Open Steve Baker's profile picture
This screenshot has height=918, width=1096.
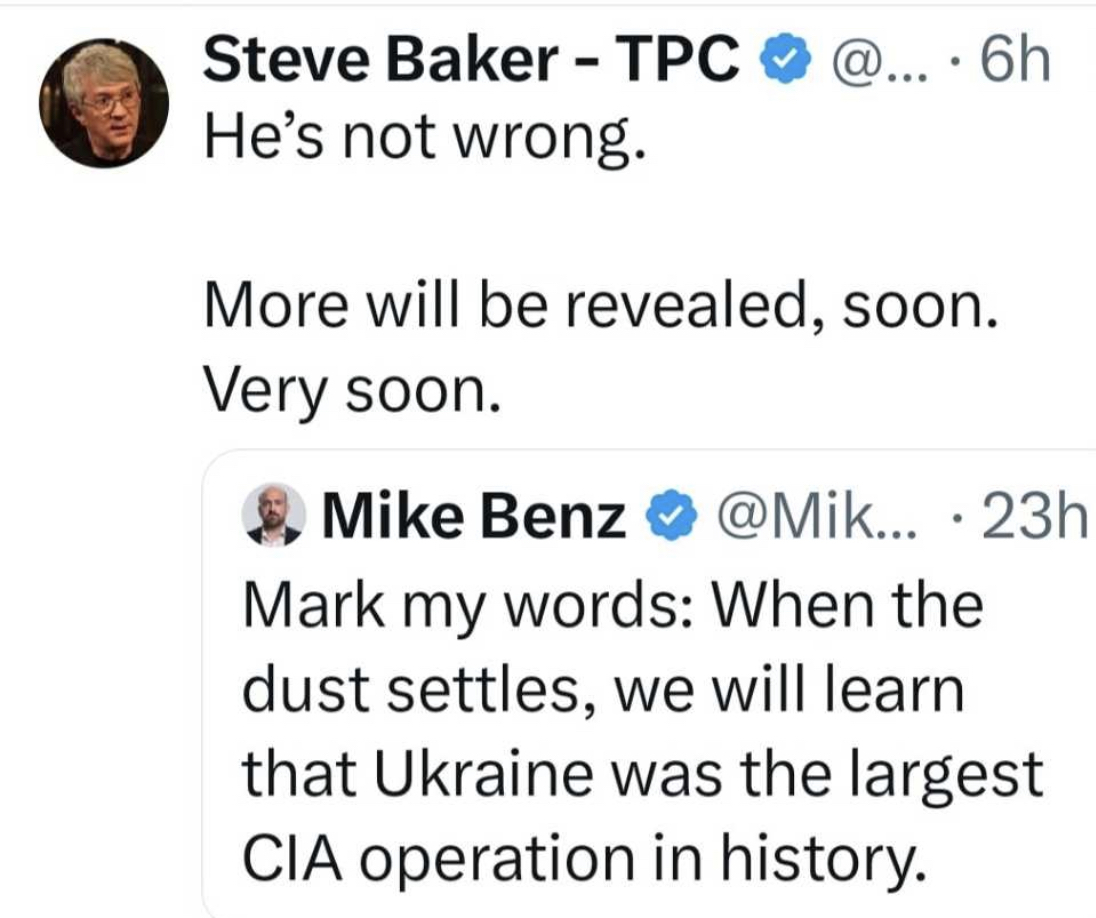pos(103,104)
